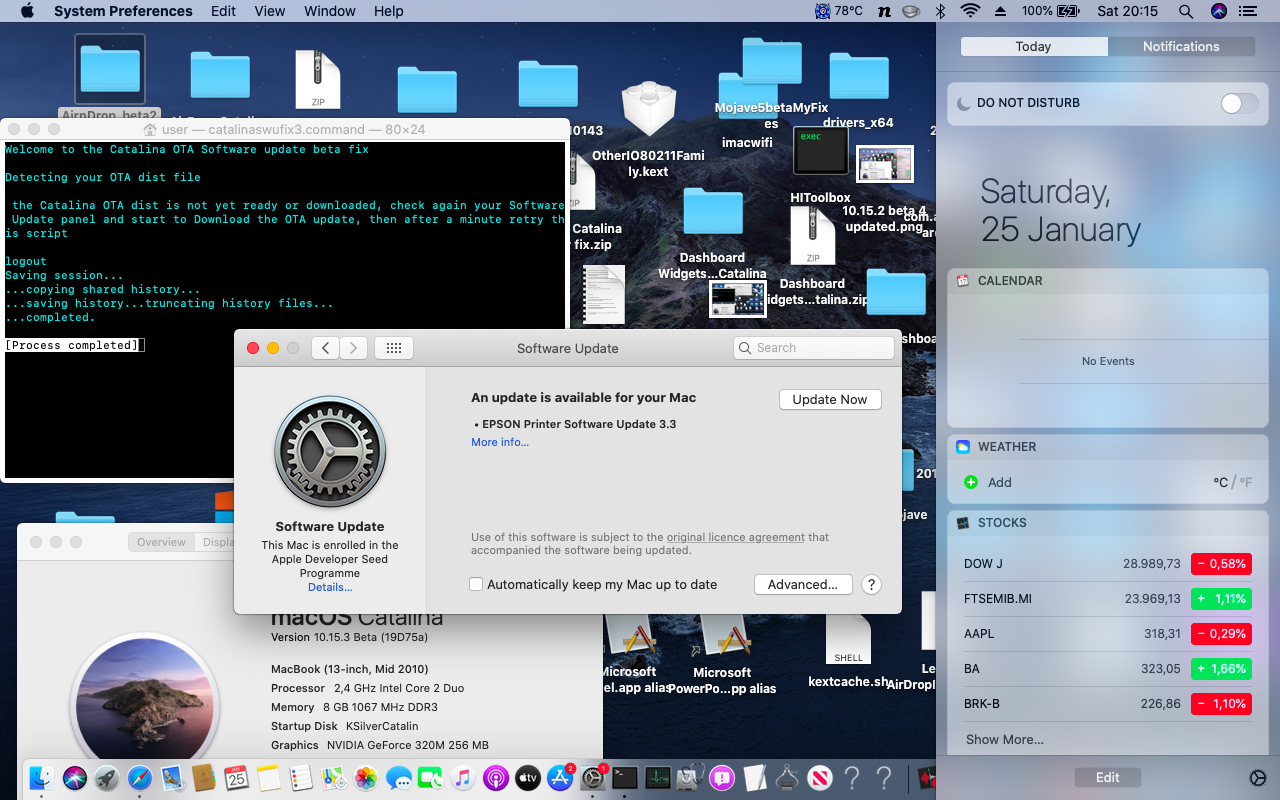The height and width of the screenshot is (800, 1280).
Task: Open FaceTime app in the Dock
Action: [x=430, y=778]
